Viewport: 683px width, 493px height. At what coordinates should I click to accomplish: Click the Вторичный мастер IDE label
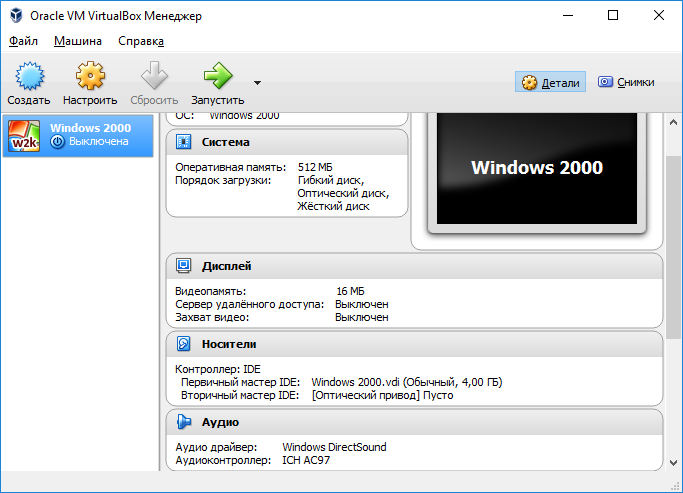pos(240,395)
